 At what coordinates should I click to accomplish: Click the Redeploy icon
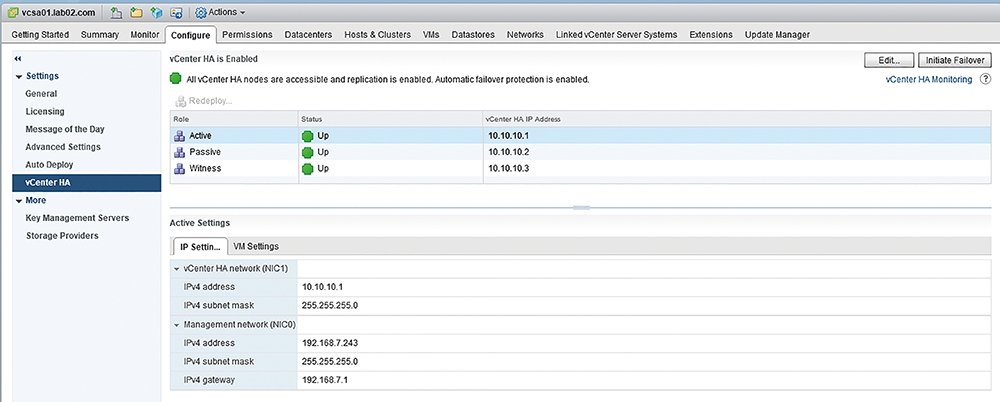(x=180, y=101)
